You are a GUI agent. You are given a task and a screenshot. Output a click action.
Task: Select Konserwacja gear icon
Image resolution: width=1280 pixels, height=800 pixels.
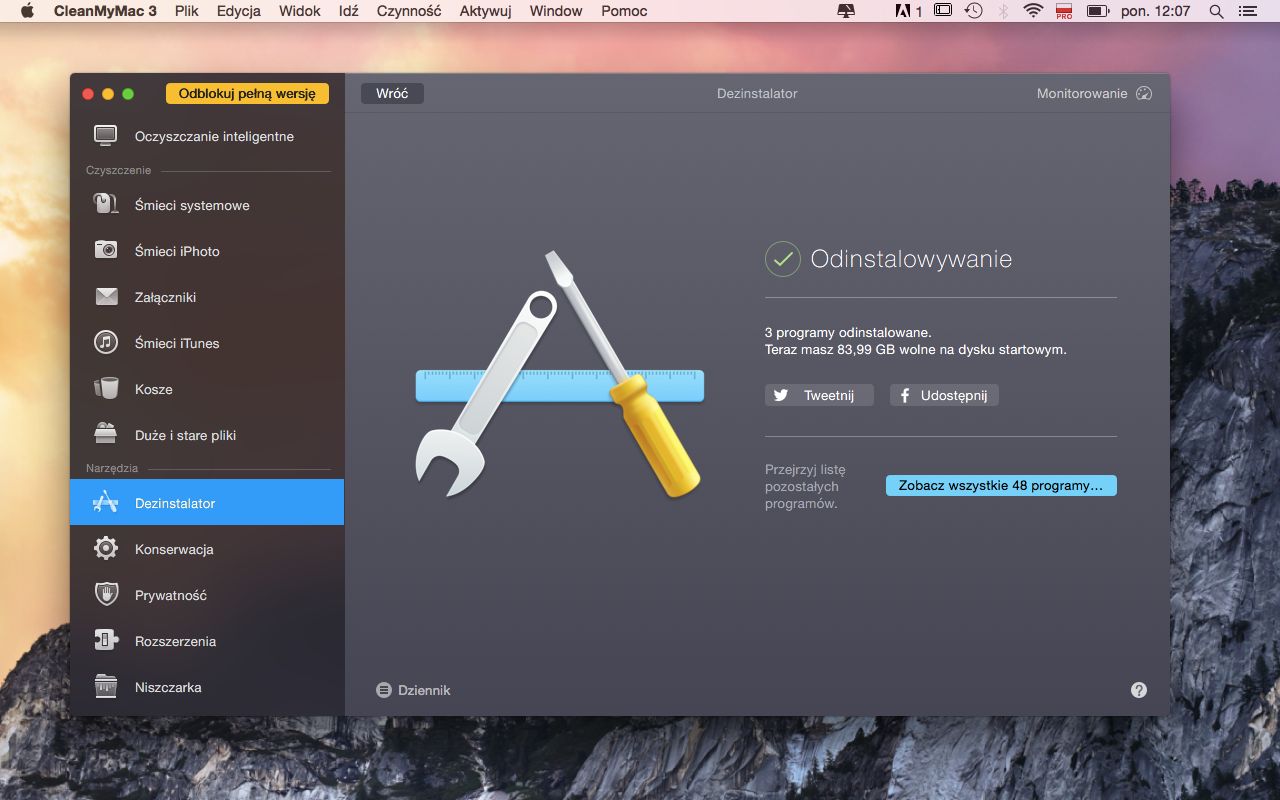tap(106, 548)
